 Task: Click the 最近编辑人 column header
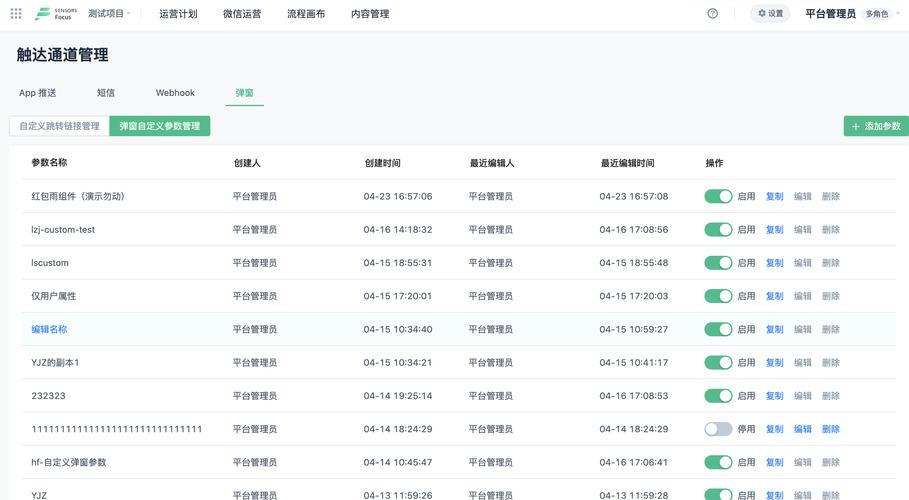tap(492, 163)
